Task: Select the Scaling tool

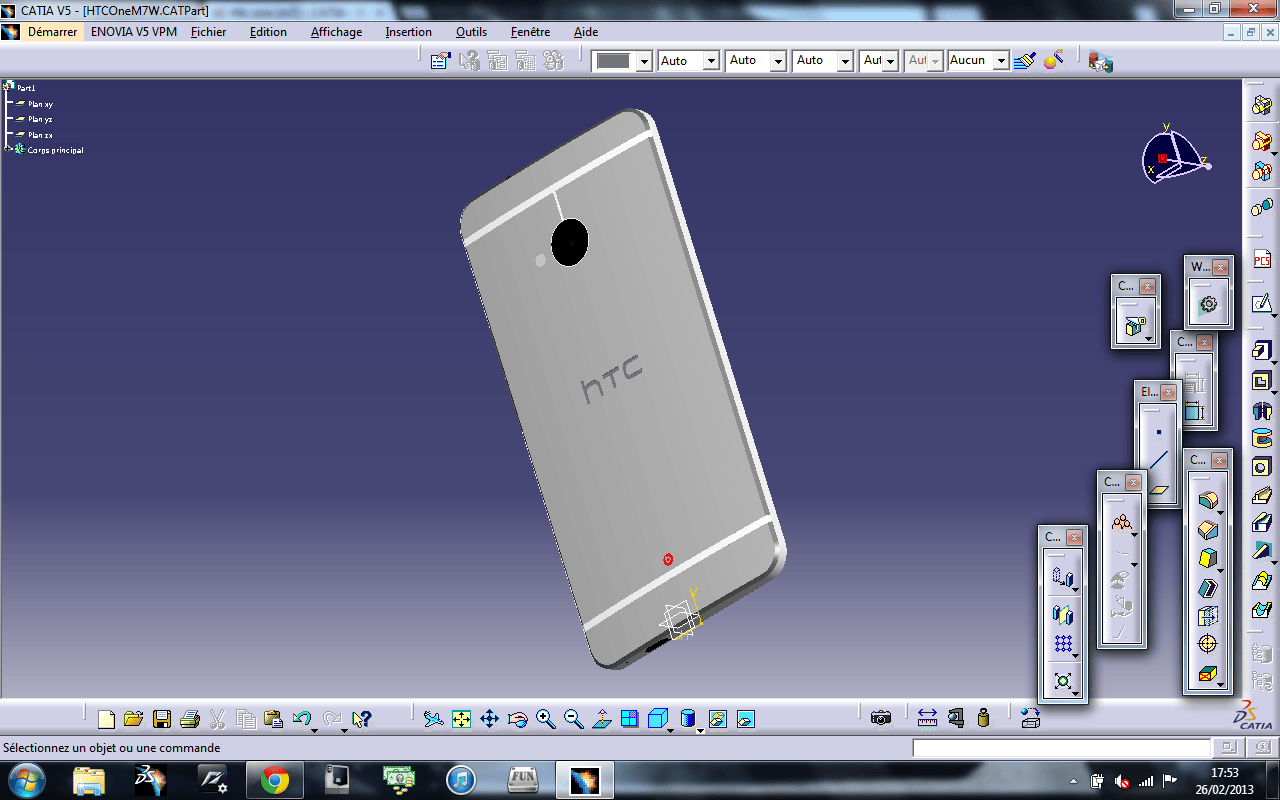Action: 1063,682
